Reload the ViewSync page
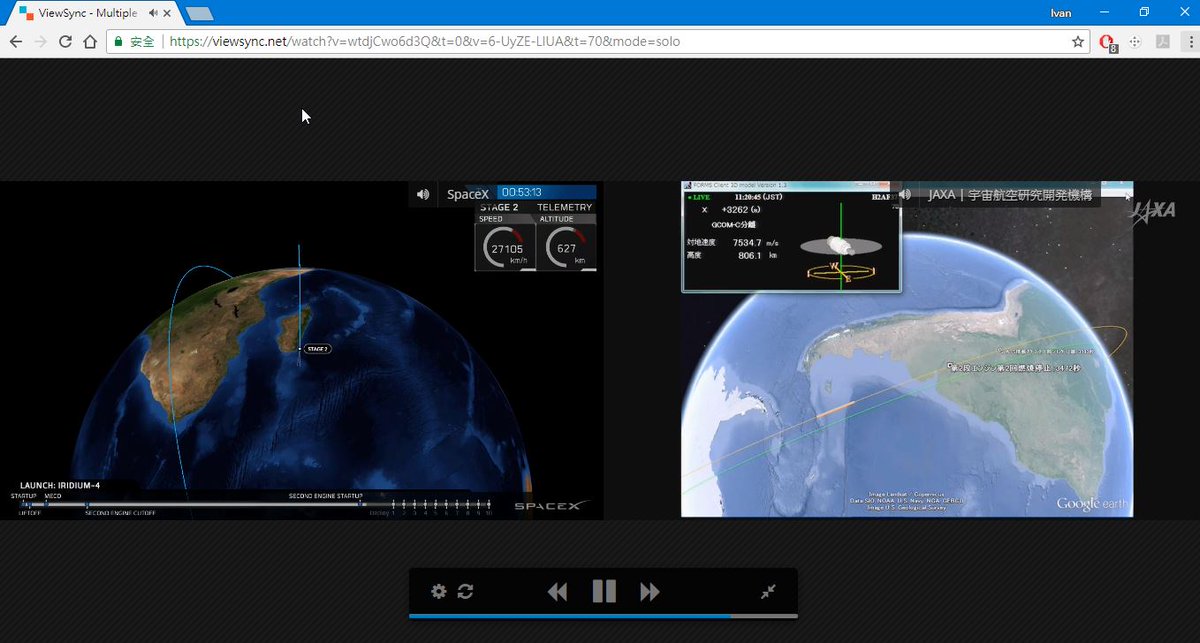 66,42
